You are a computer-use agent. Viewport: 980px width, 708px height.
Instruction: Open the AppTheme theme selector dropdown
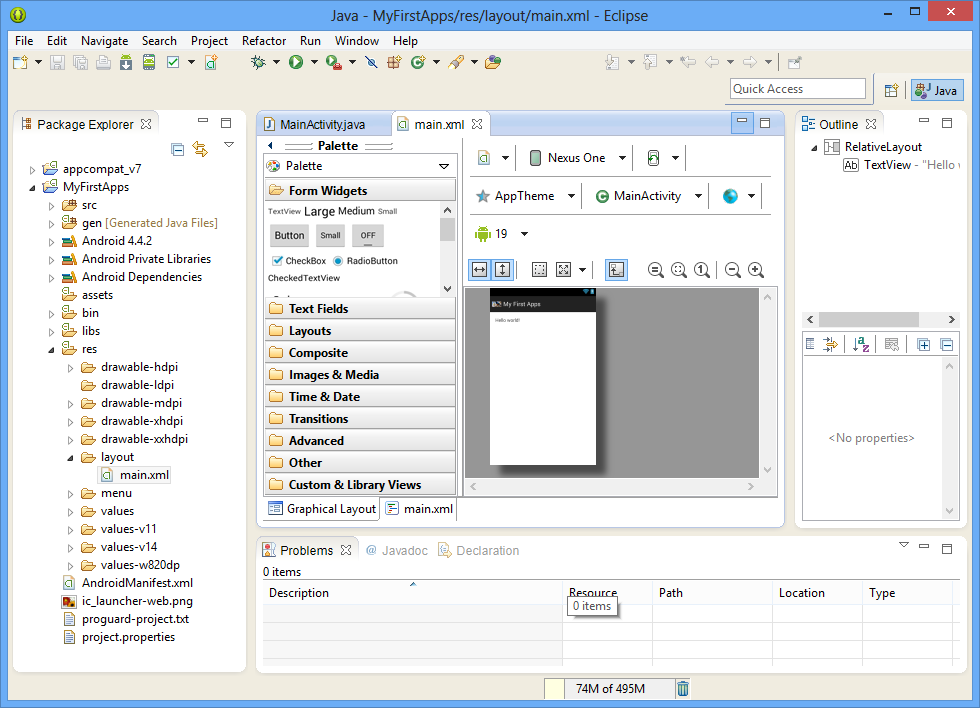click(x=525, y=196)
